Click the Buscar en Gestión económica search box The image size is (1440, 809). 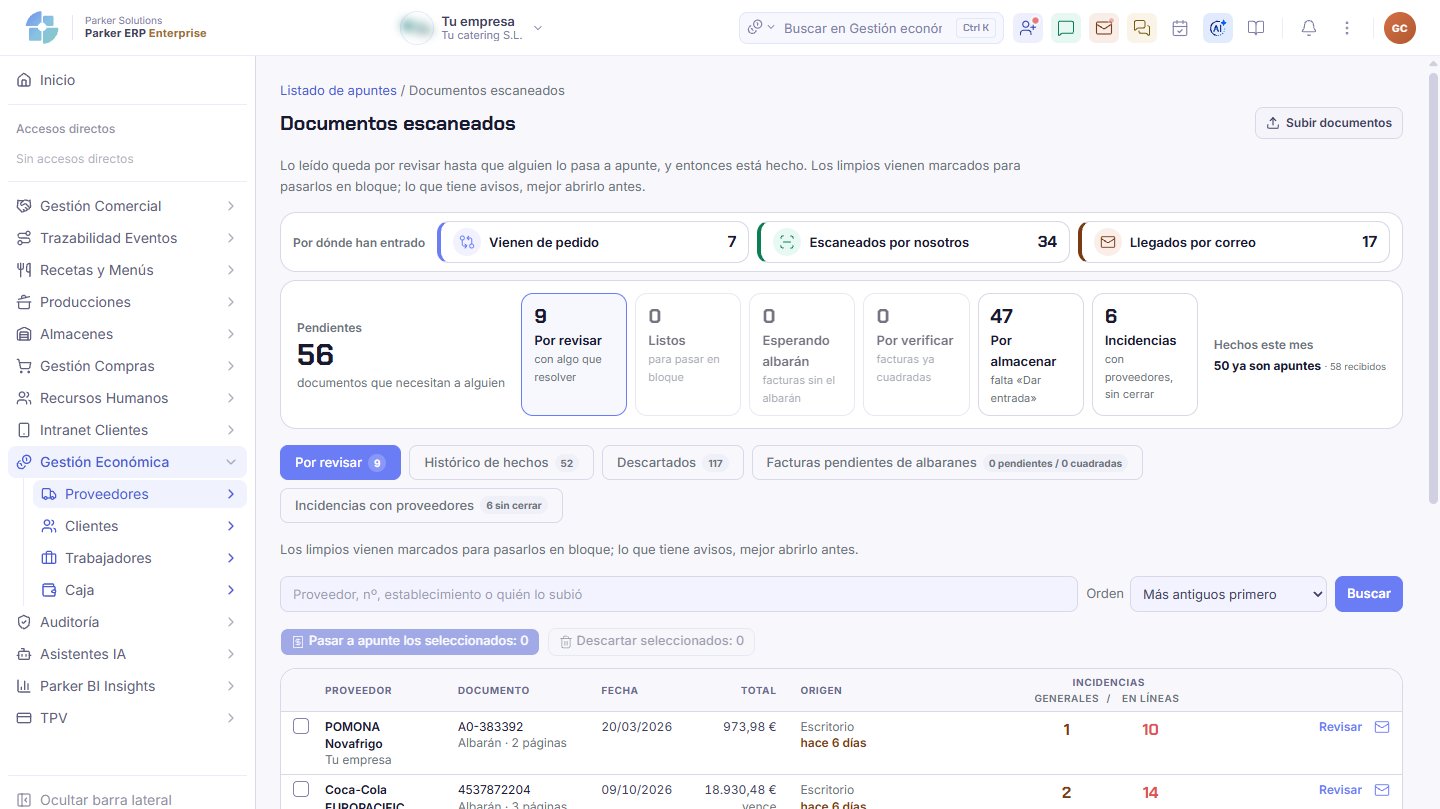(862, 28)
